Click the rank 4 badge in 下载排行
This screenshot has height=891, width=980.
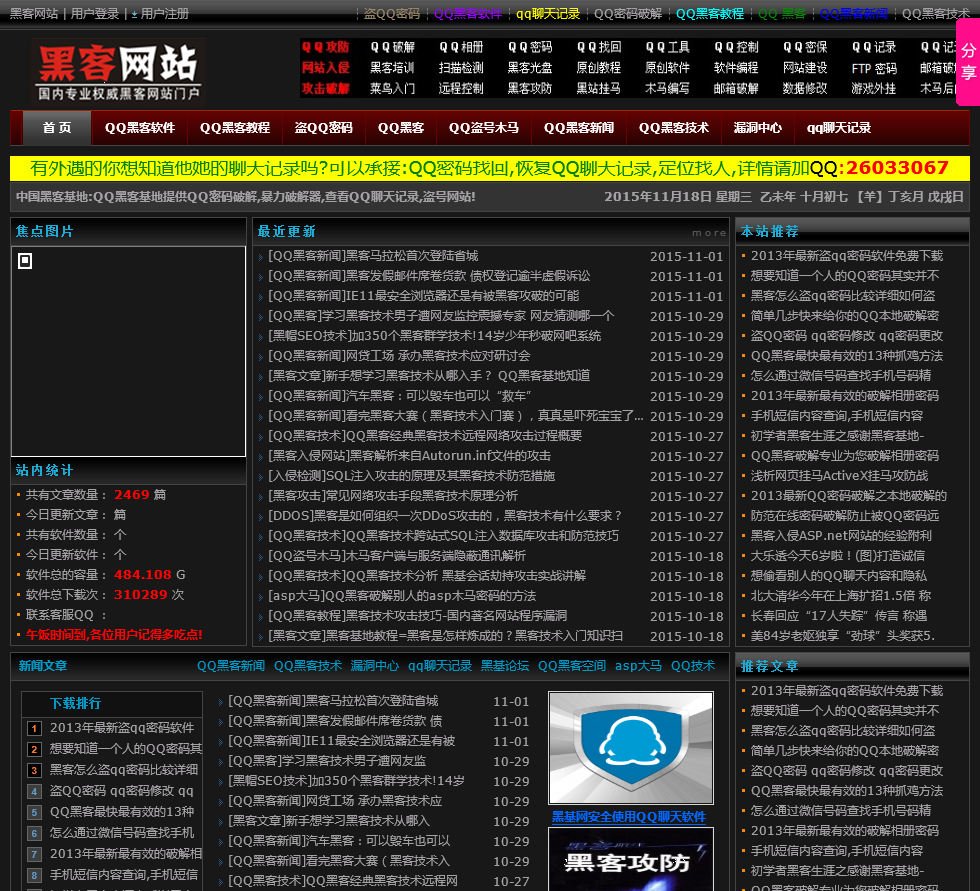click(x=34, y=791)
